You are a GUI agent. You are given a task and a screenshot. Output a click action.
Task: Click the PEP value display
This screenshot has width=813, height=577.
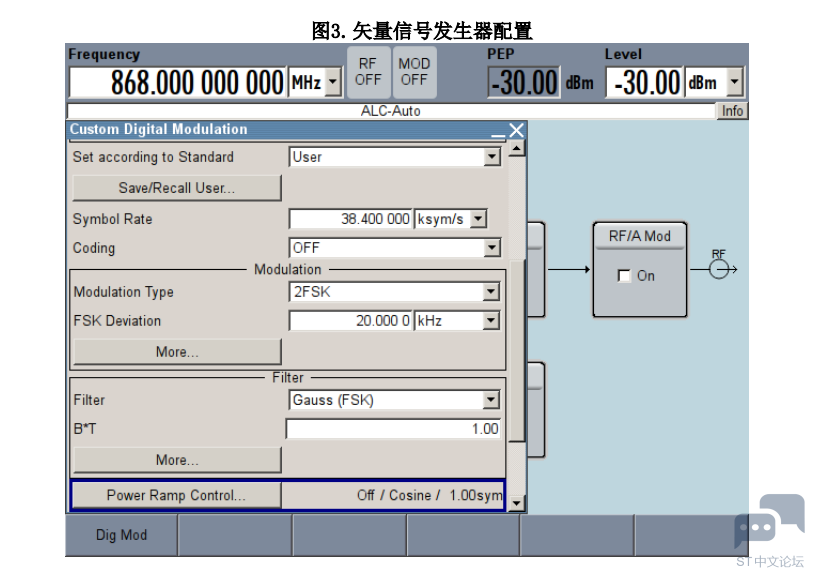tap(524, 82)
